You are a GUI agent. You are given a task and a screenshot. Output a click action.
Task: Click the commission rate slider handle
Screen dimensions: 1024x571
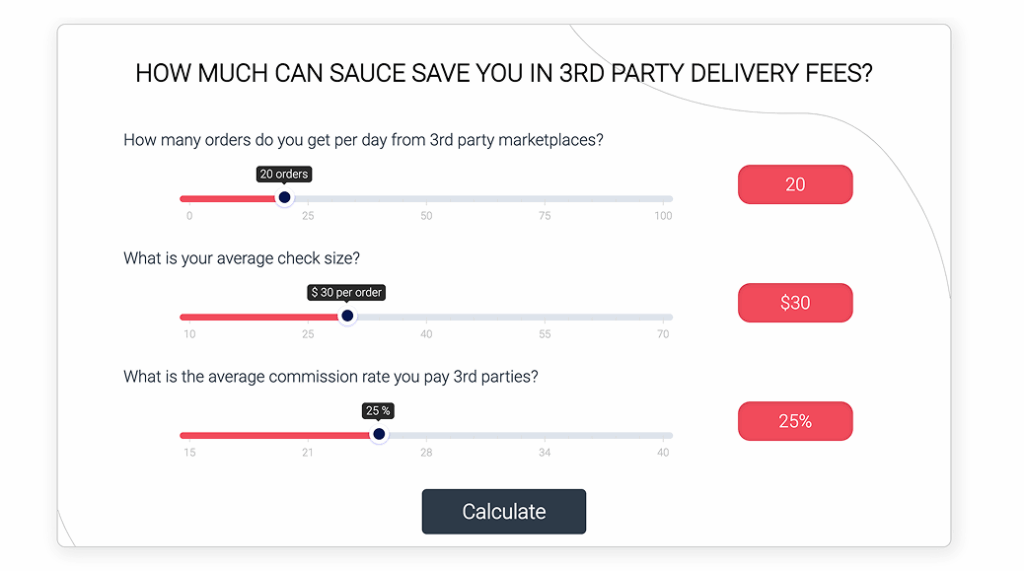(x=378, y=435)
